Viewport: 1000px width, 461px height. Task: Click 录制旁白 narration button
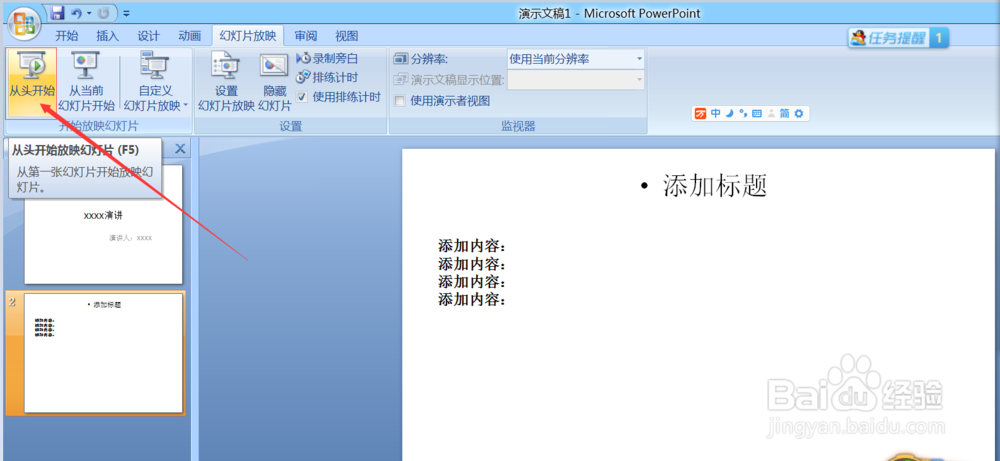tap(327, 59)
